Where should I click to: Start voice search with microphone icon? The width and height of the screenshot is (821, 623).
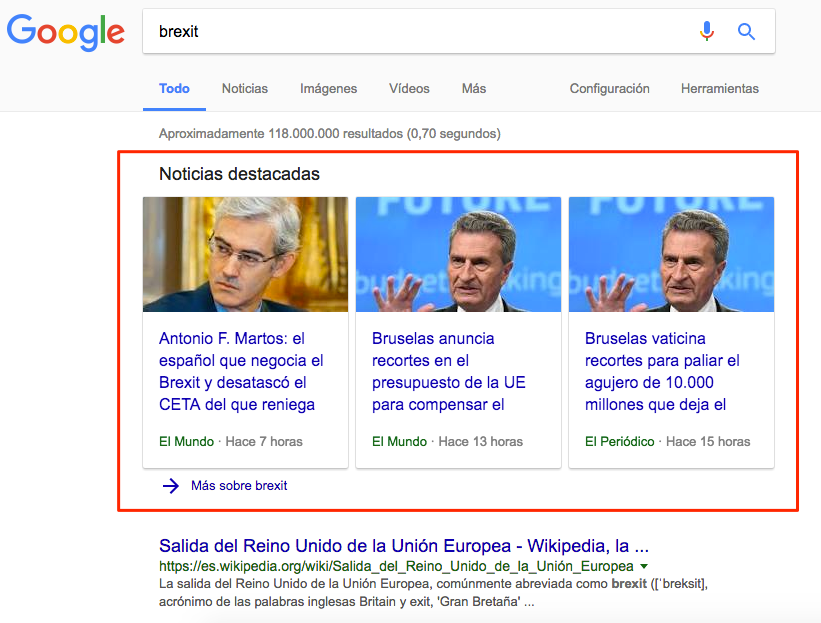pos(706,31)
